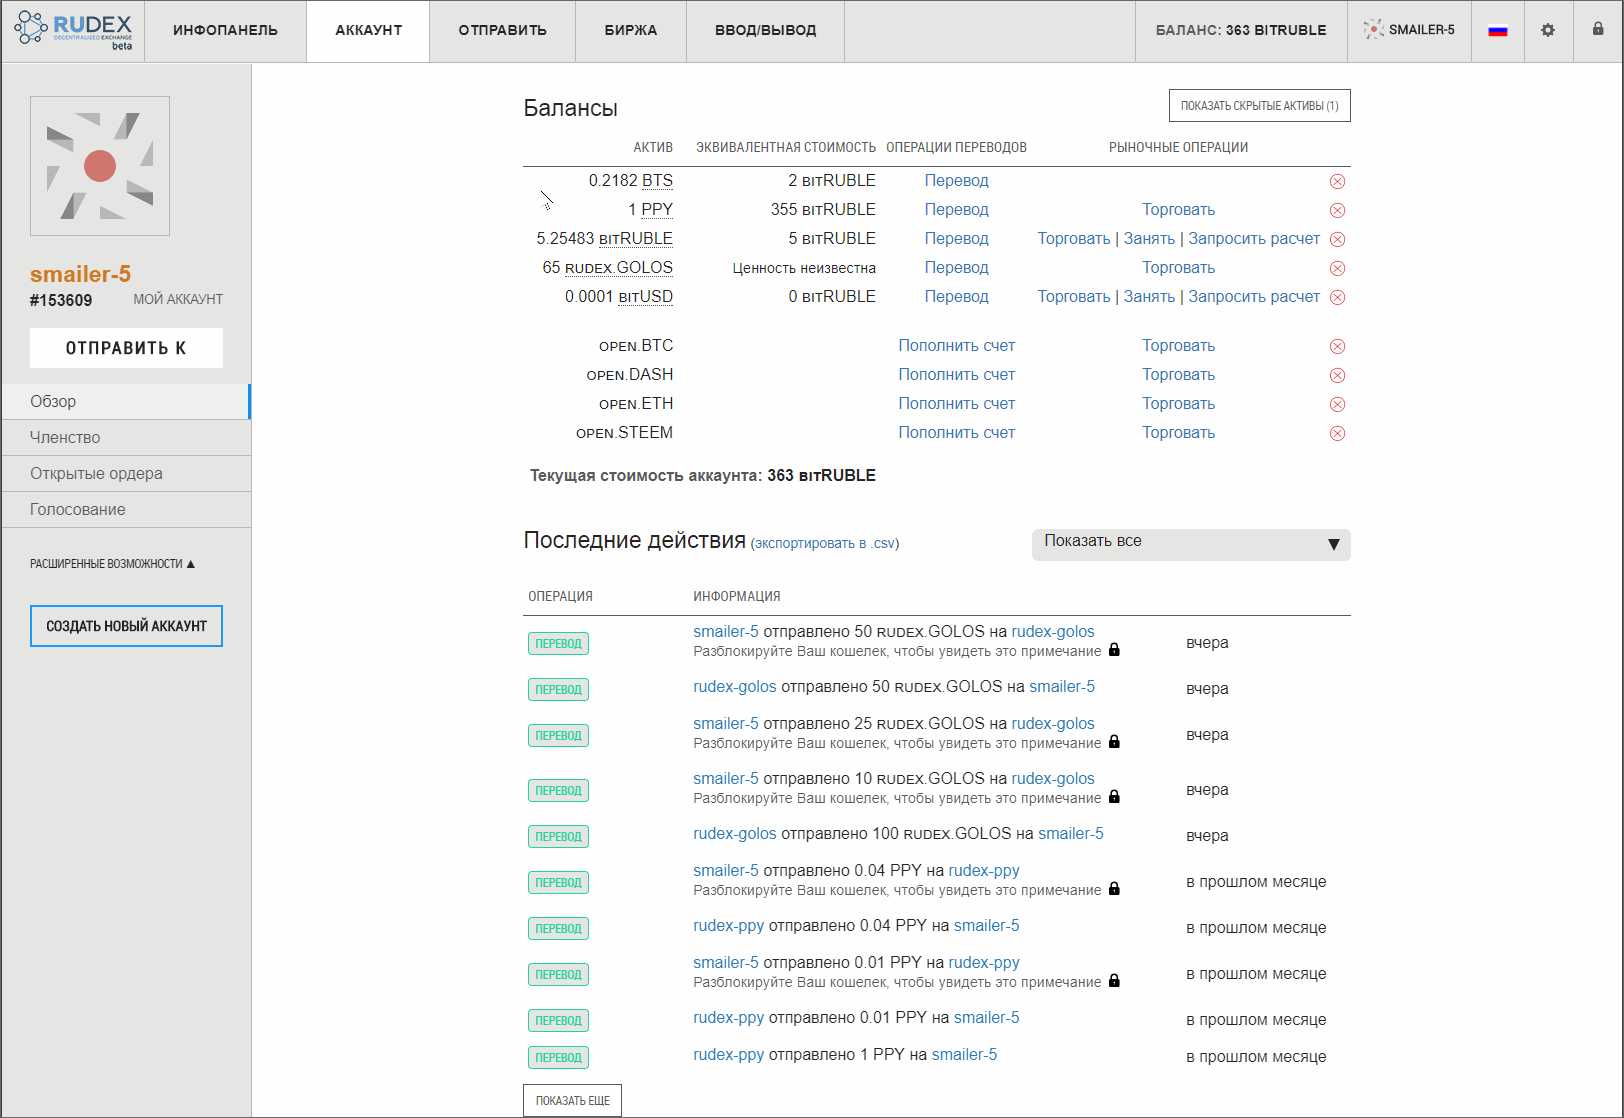Click 'Запросить расчет' in bitUSD row
Image resolution: width=1624 pixels, height=1118 pixels.
pyautogui.click(x=1254, y=296)
